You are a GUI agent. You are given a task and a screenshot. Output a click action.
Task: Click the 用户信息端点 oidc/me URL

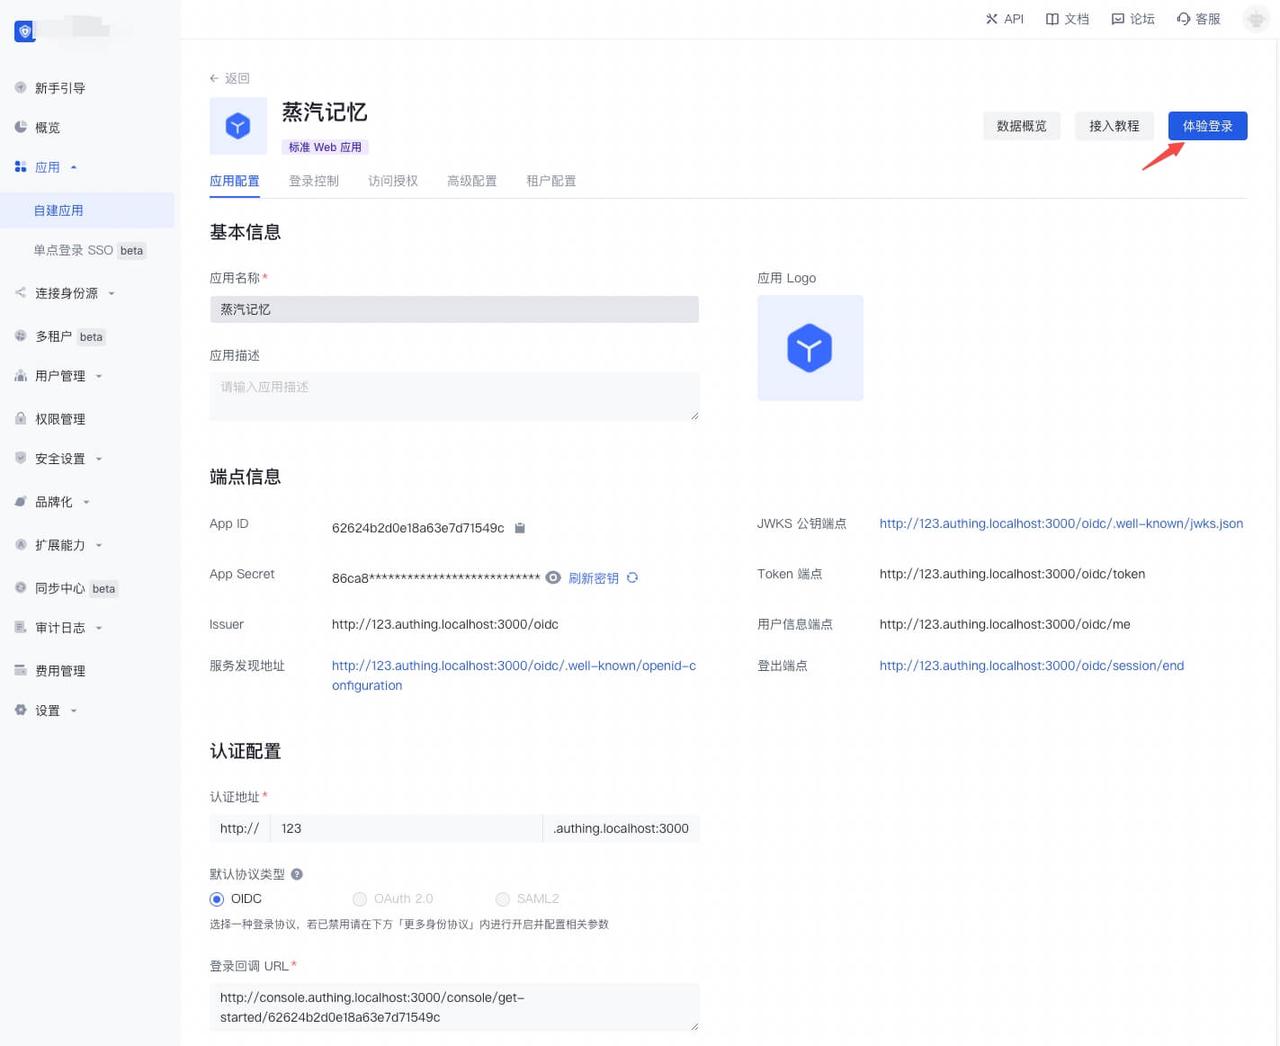point(1005,624)
